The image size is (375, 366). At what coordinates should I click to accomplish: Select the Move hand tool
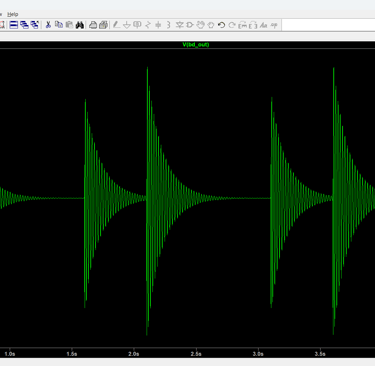tap(200, 25)
